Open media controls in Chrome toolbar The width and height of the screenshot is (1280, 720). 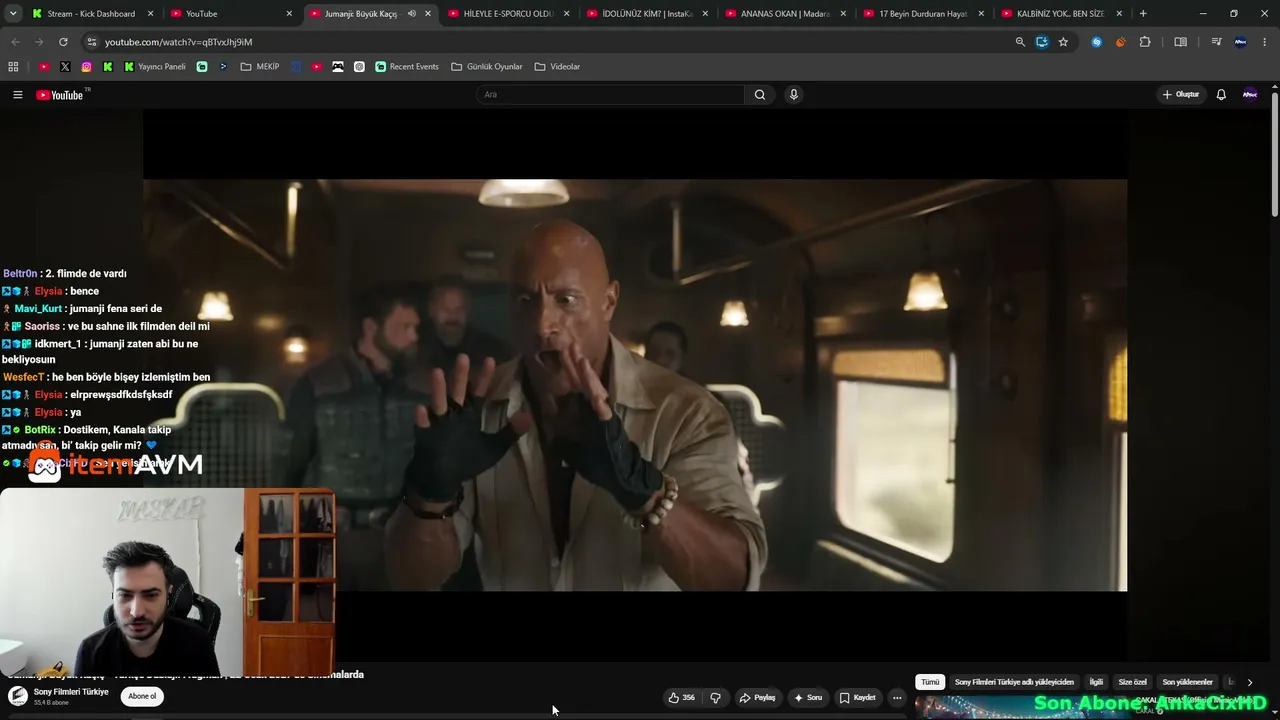click(x=1216, y=42)
